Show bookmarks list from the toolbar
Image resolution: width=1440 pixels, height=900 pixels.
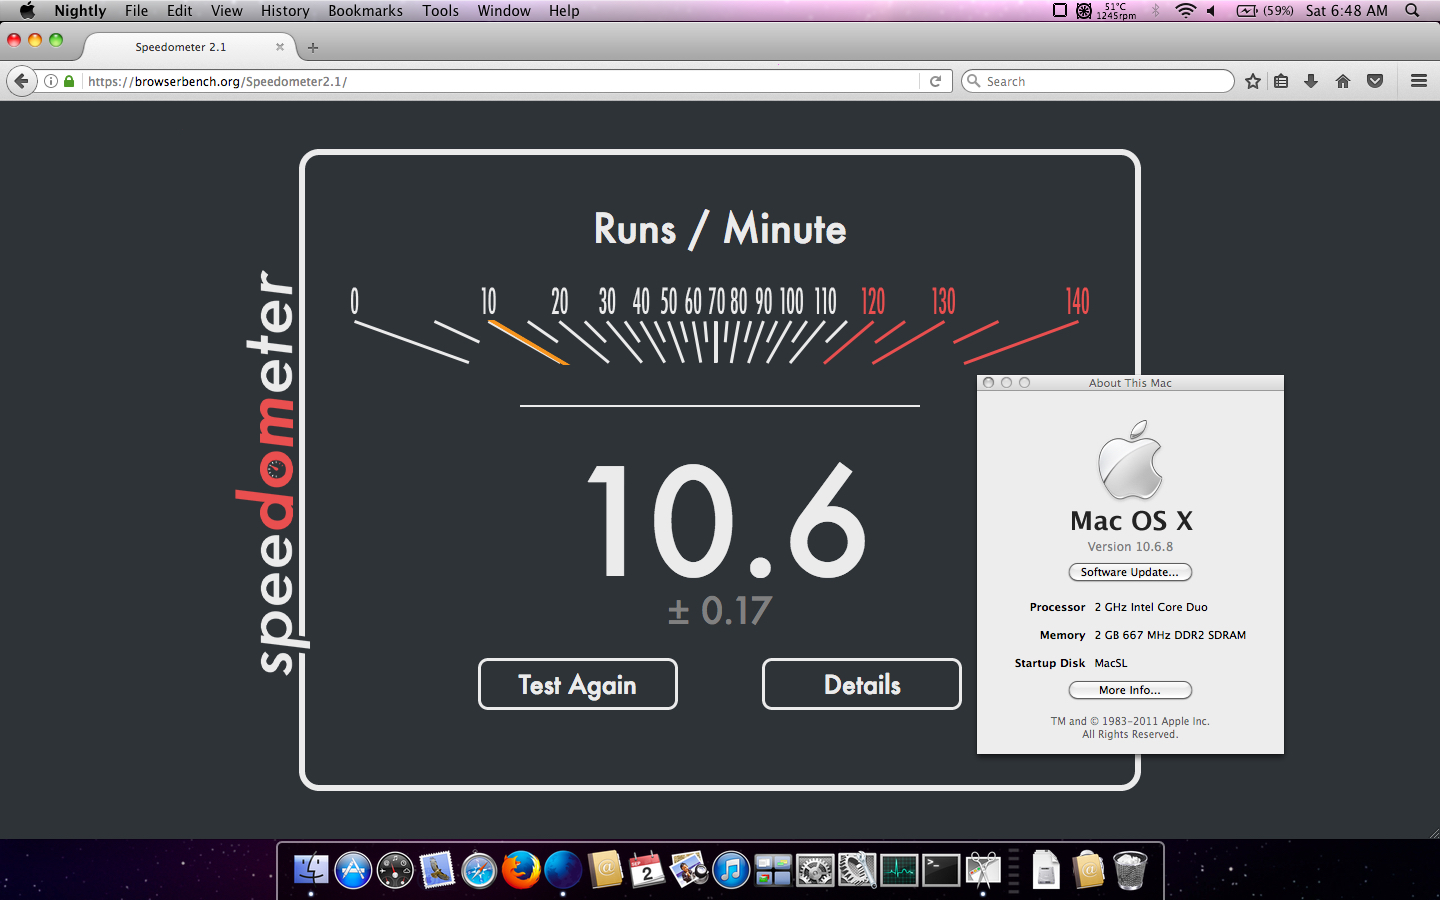1281,81
